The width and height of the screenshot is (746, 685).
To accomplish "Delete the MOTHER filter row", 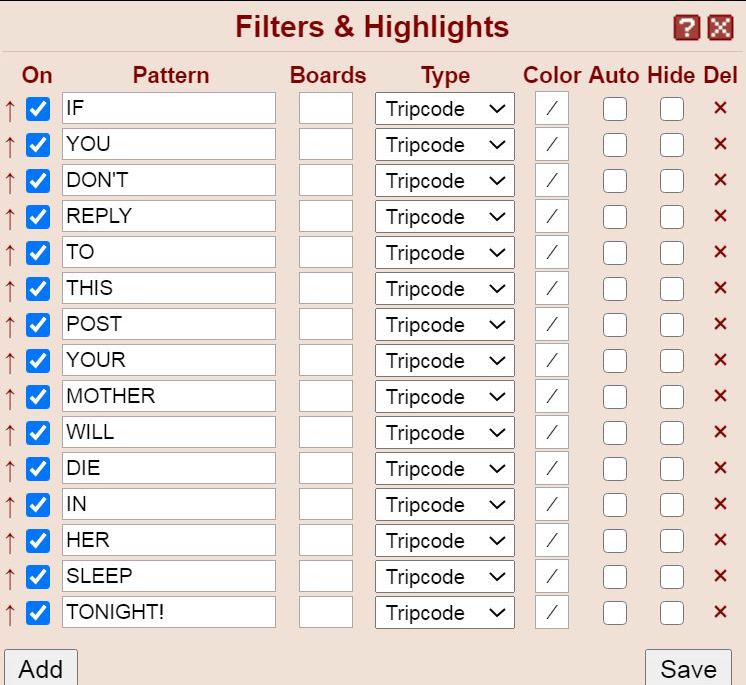I will pos(720,396).
